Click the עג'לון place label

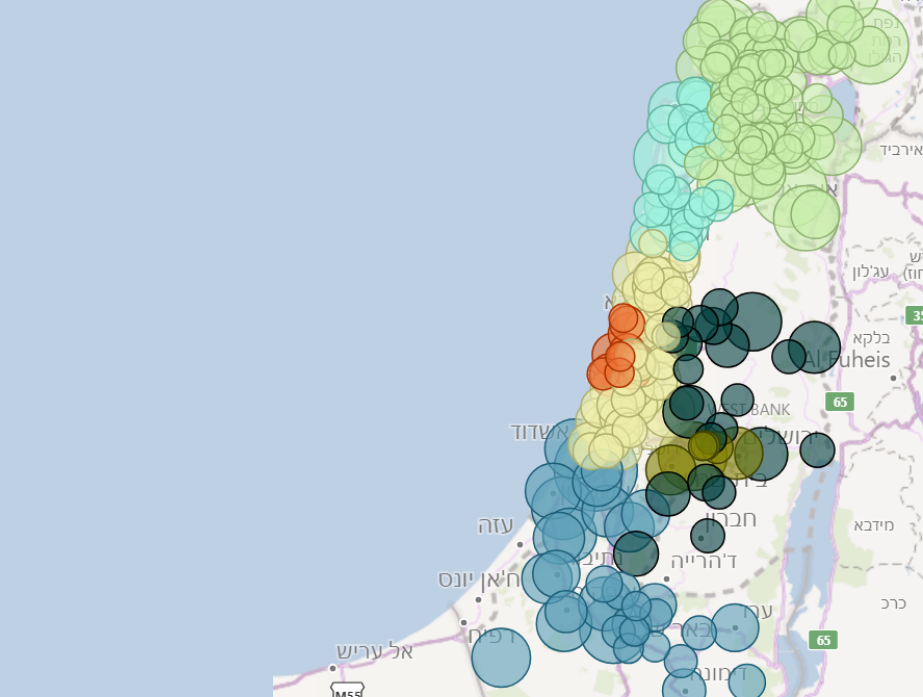[x=871, y=271]
